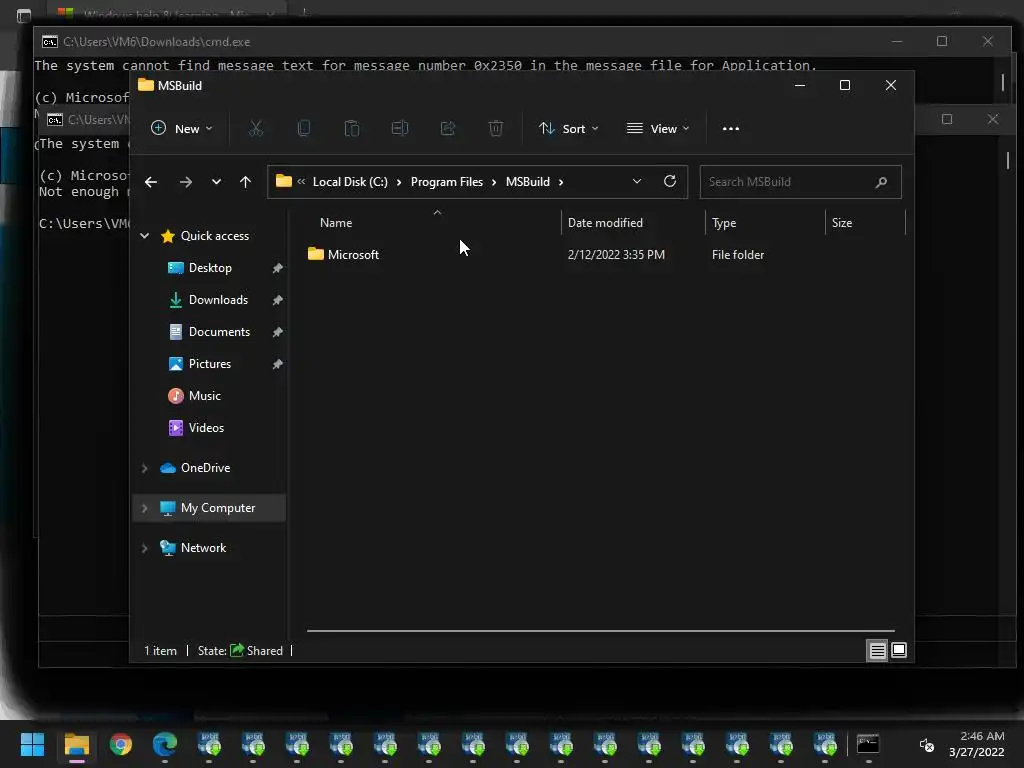Click the Rename icon in the toolbar
The image size is (1024, 768).
(400, 129)
